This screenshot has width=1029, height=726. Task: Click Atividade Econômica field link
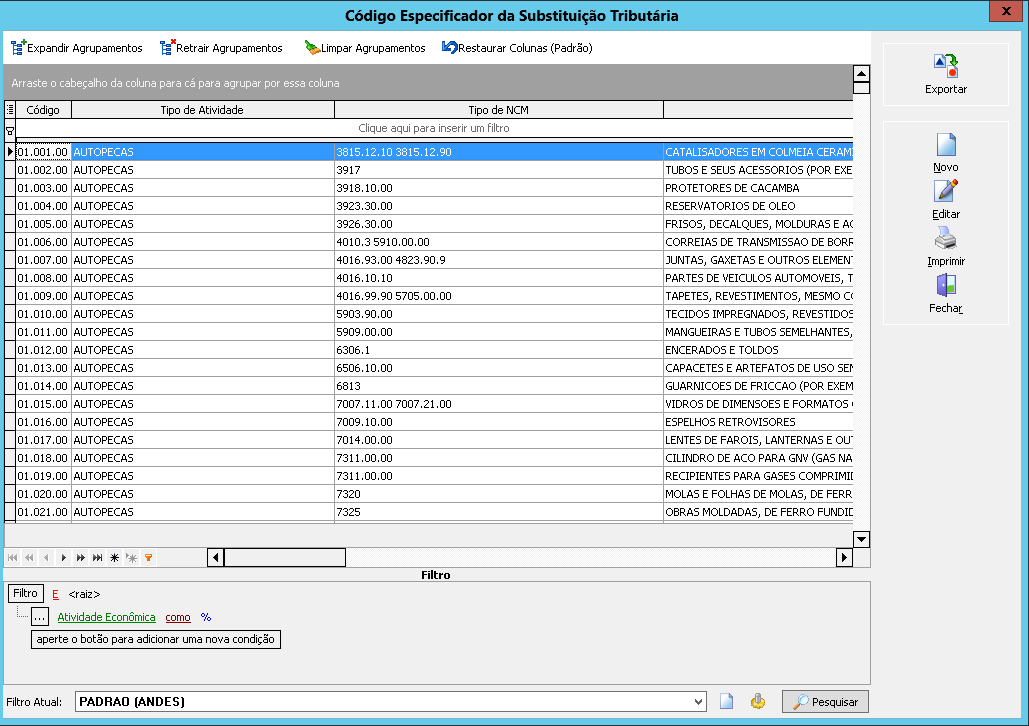(x=106, y=617)
